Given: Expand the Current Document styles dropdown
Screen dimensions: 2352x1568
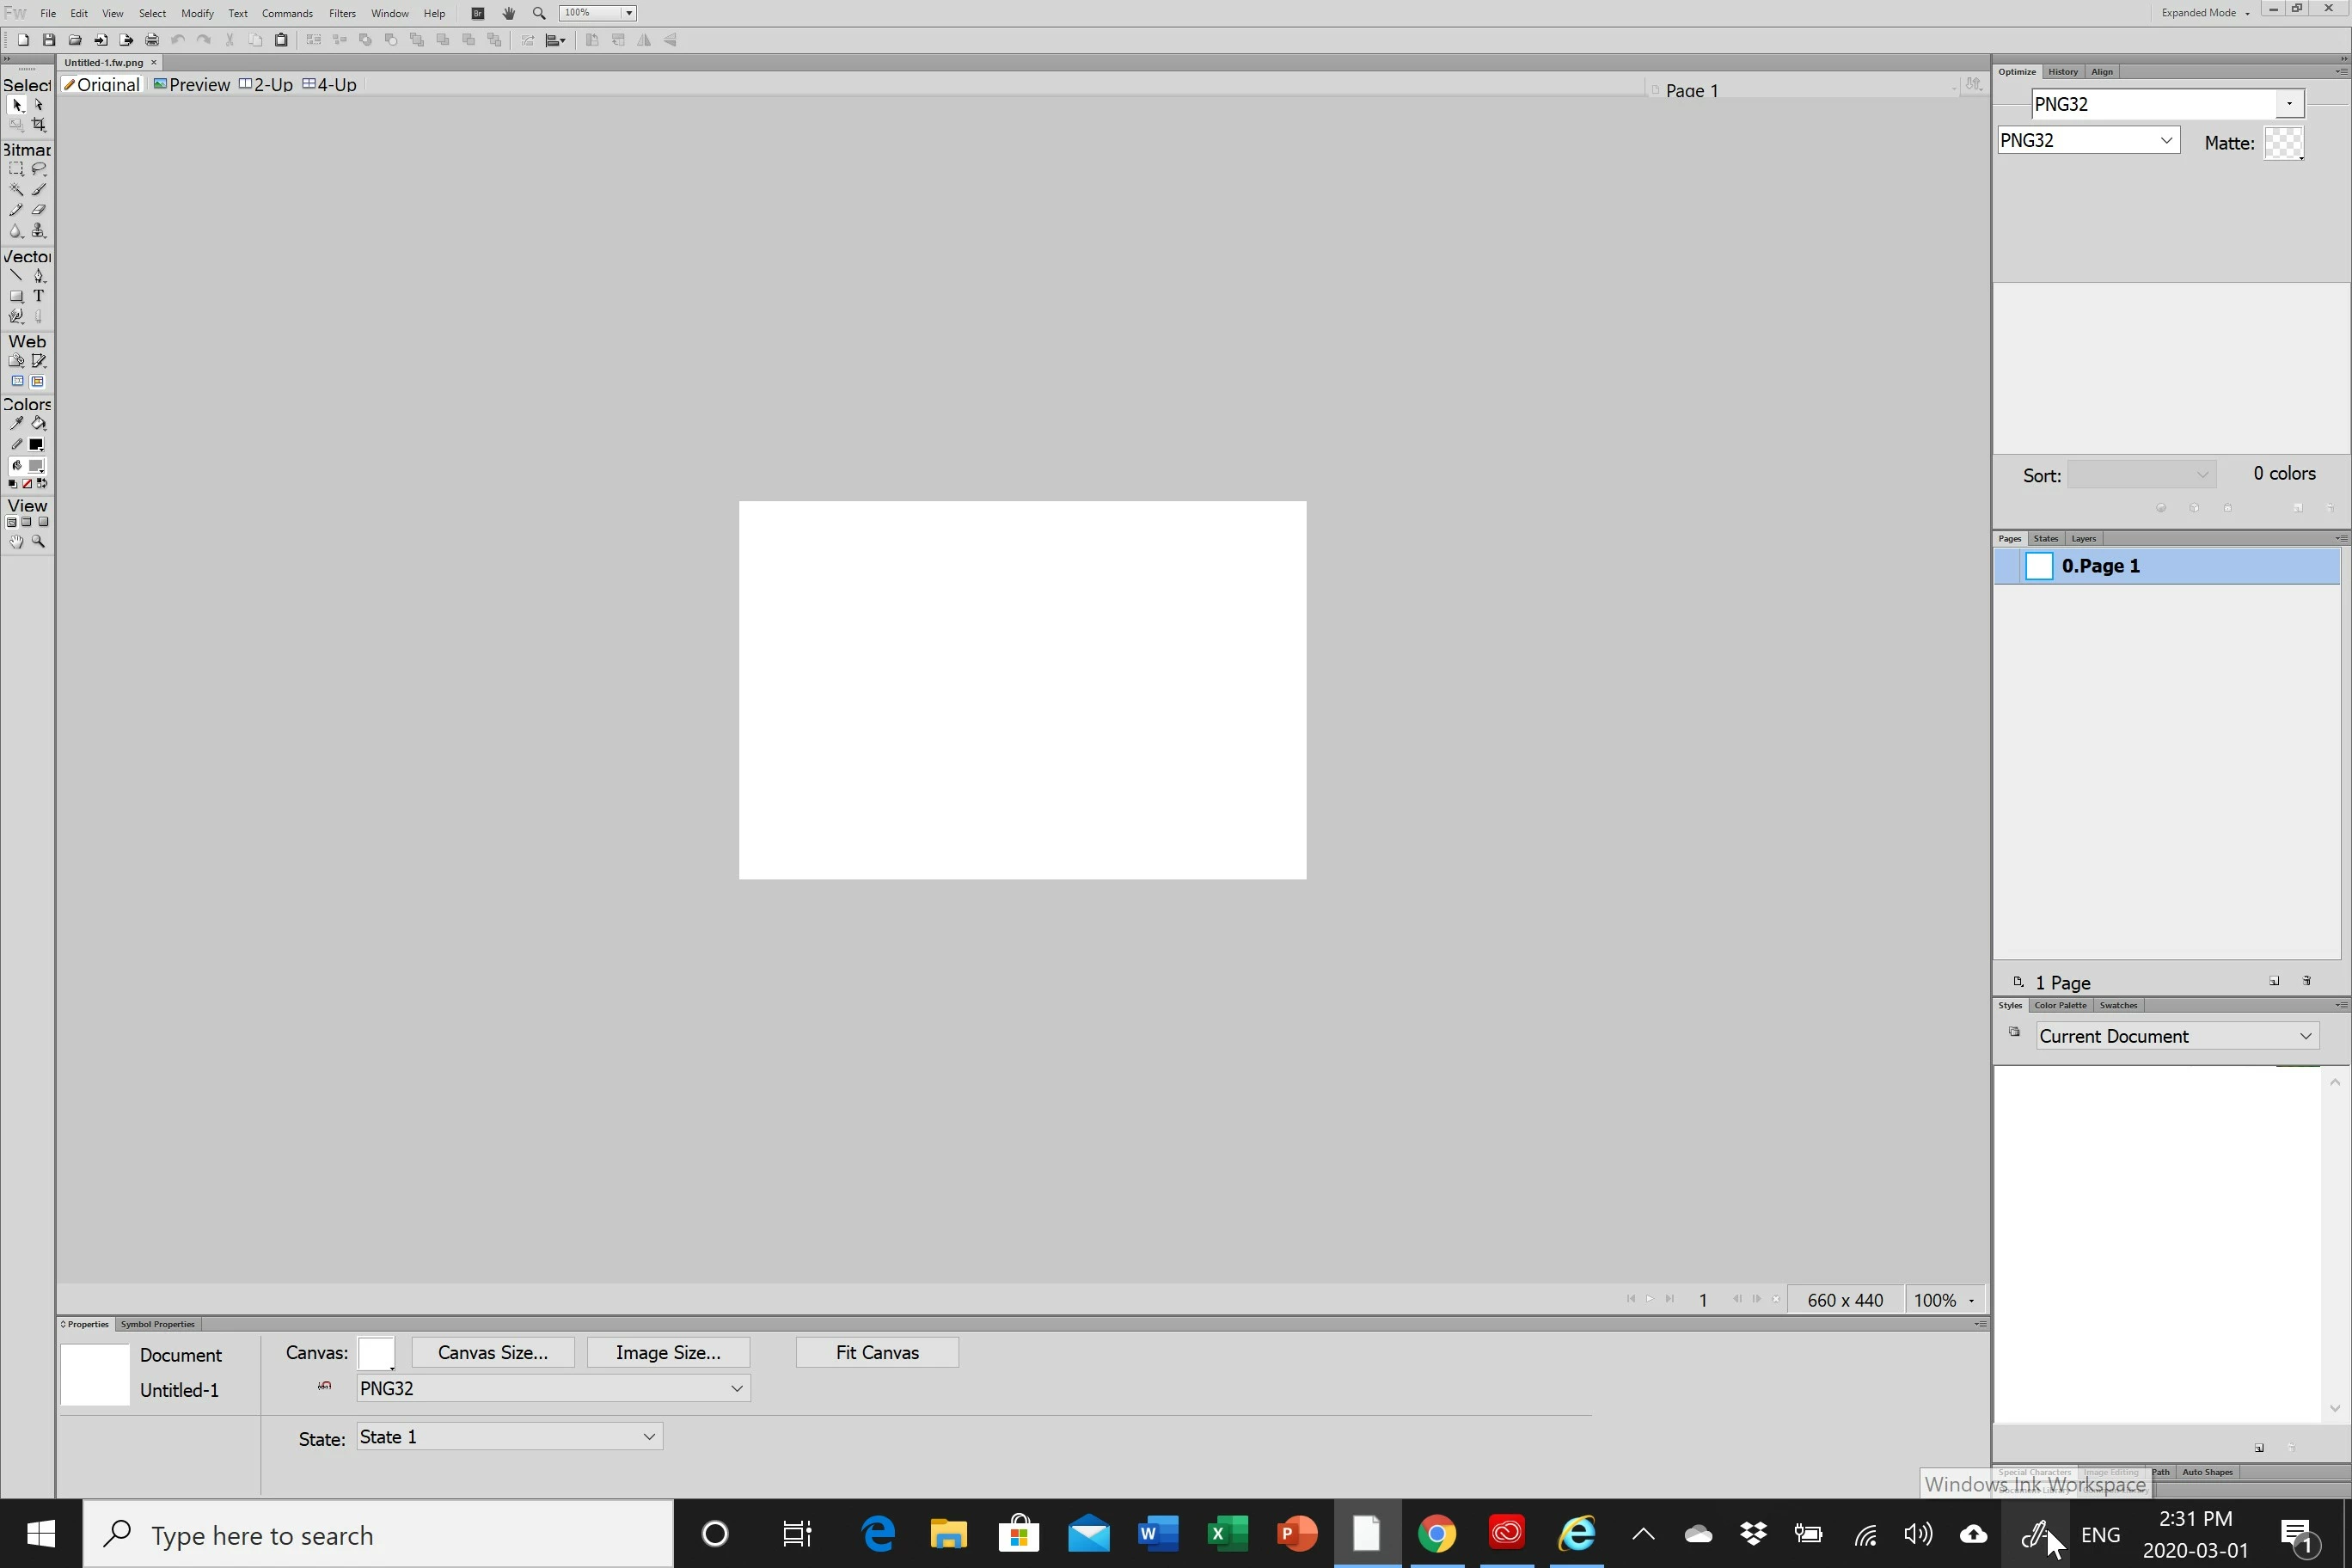Looking at the screenshot, I should coord(2177,1036).
